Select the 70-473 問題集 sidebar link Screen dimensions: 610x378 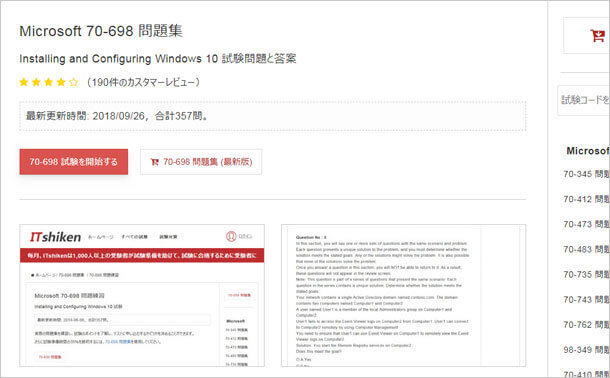tap(586, 224)
